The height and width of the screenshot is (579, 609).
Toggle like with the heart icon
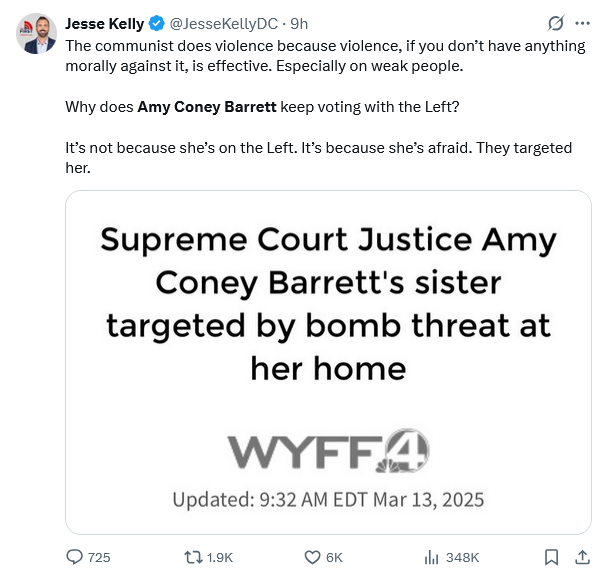[312, 557]
